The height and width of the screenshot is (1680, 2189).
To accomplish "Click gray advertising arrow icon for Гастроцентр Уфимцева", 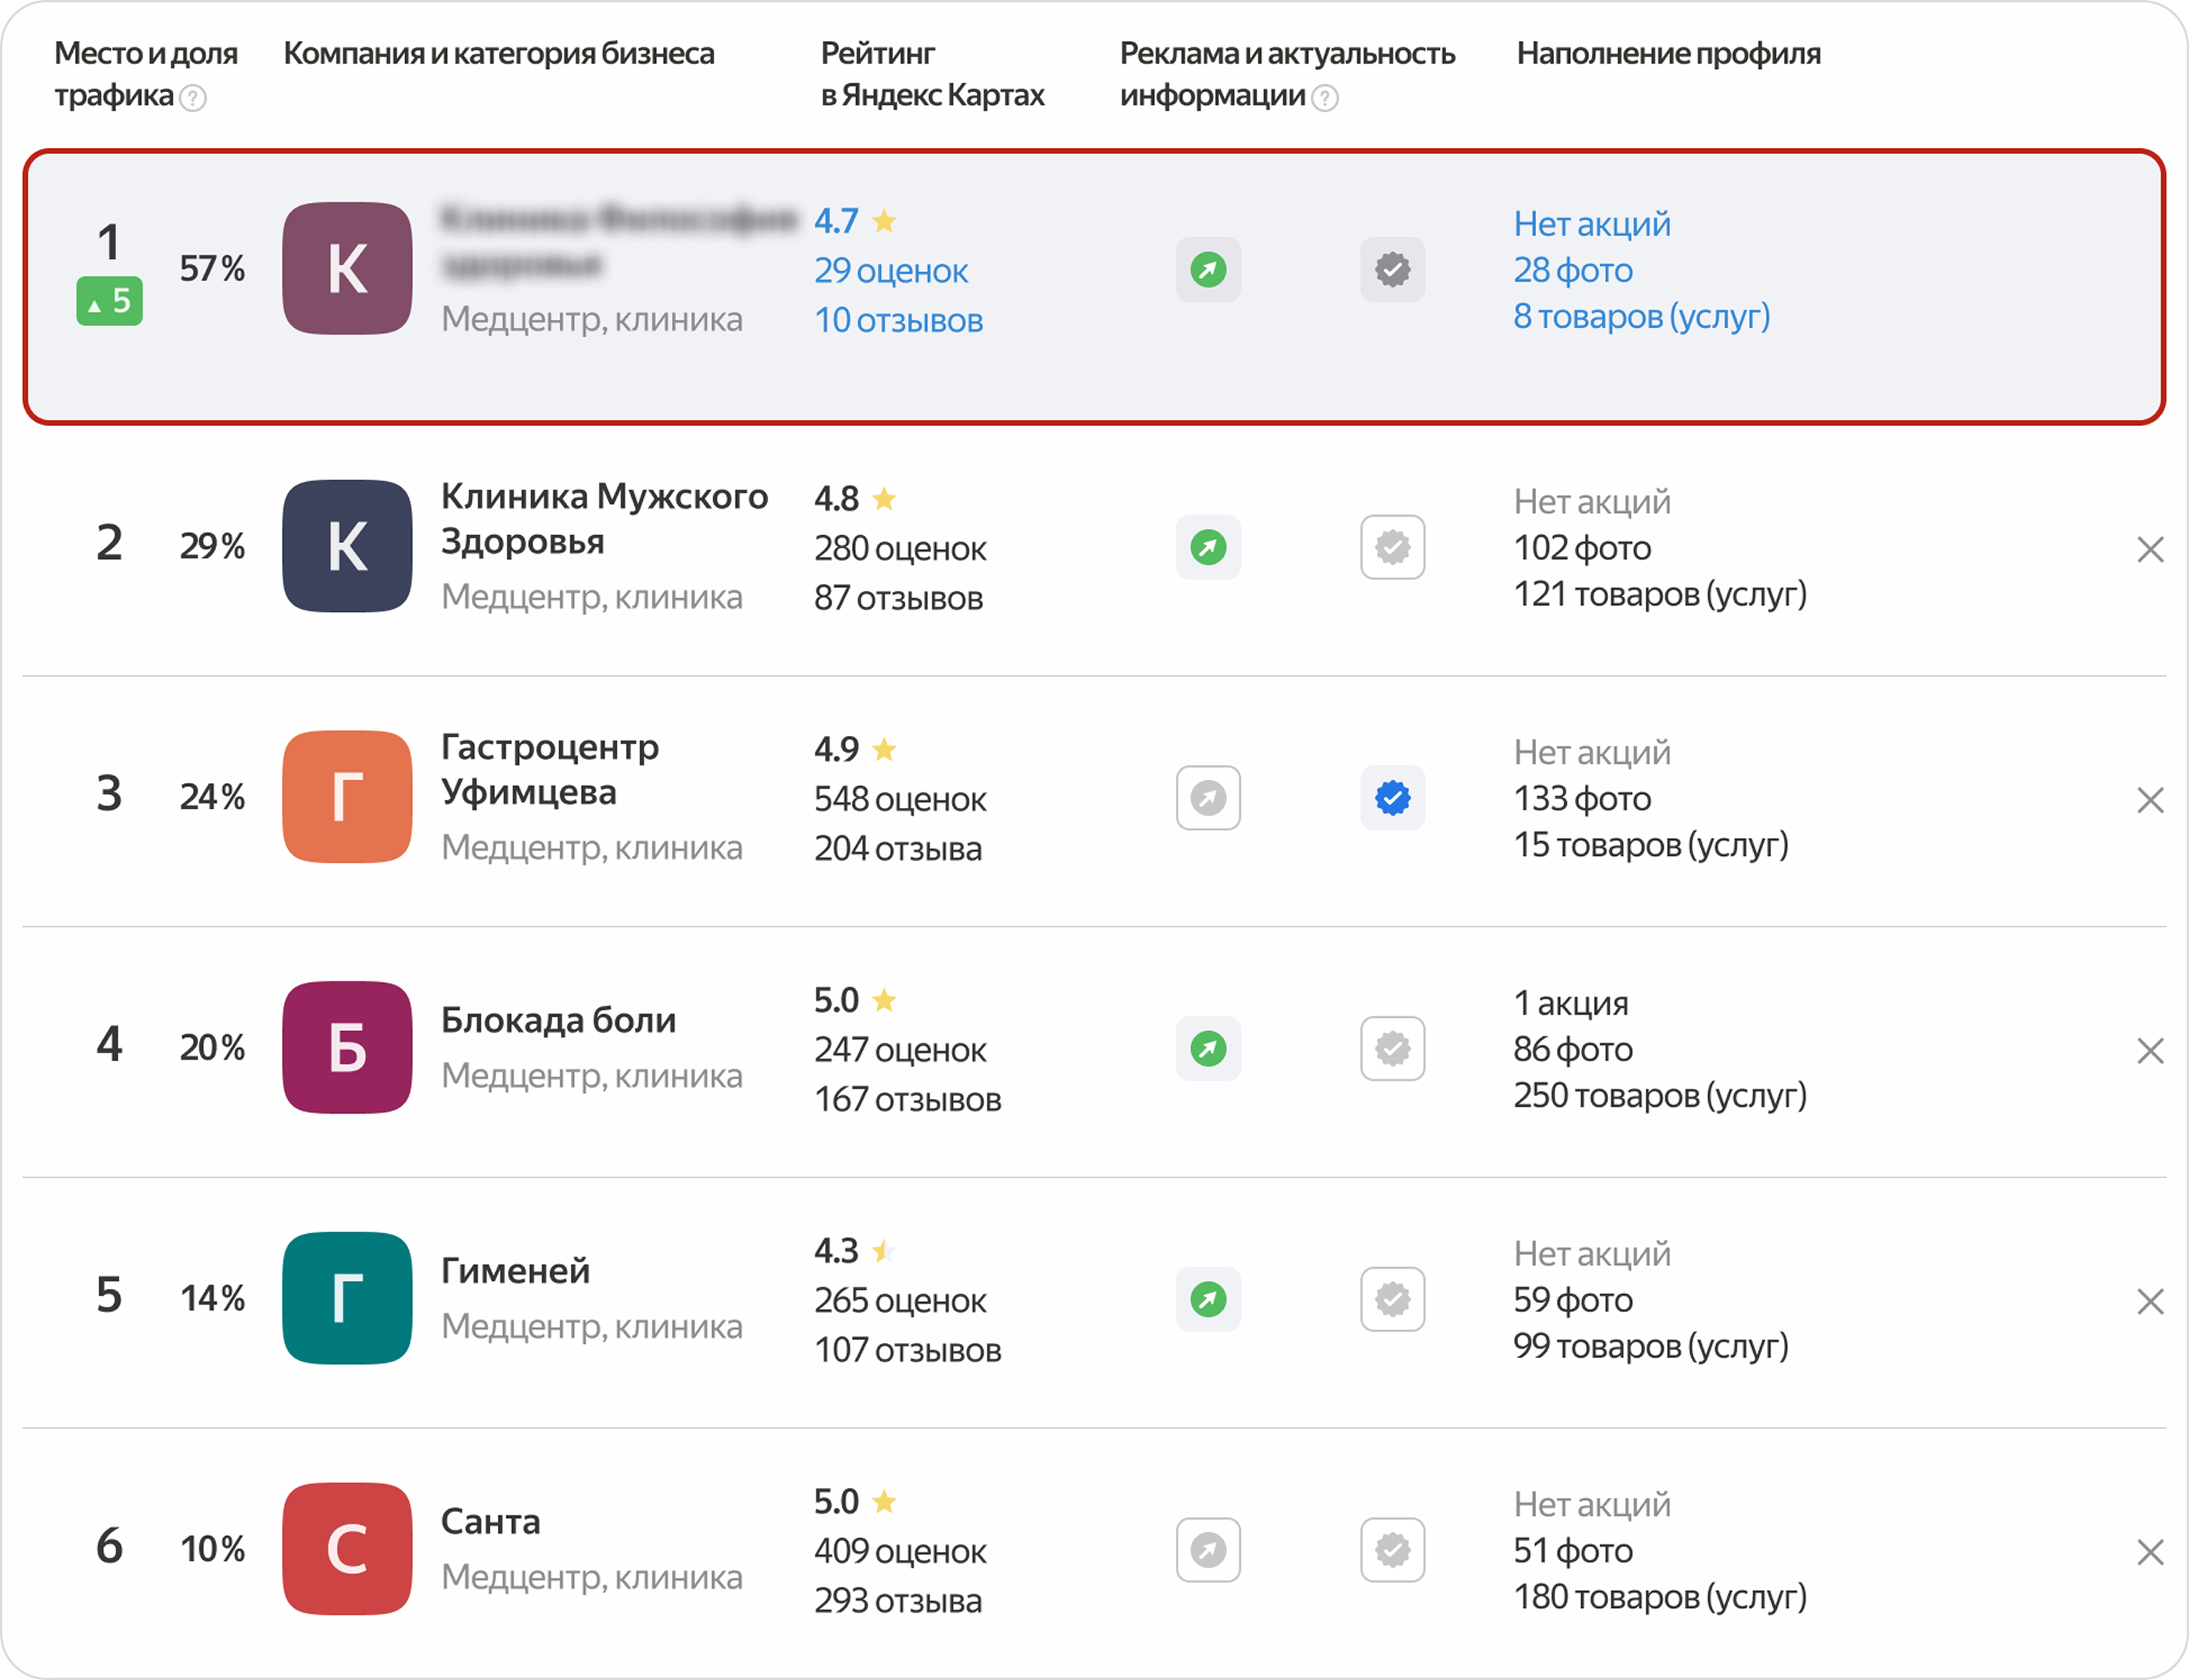I will tap(1208, 798).
